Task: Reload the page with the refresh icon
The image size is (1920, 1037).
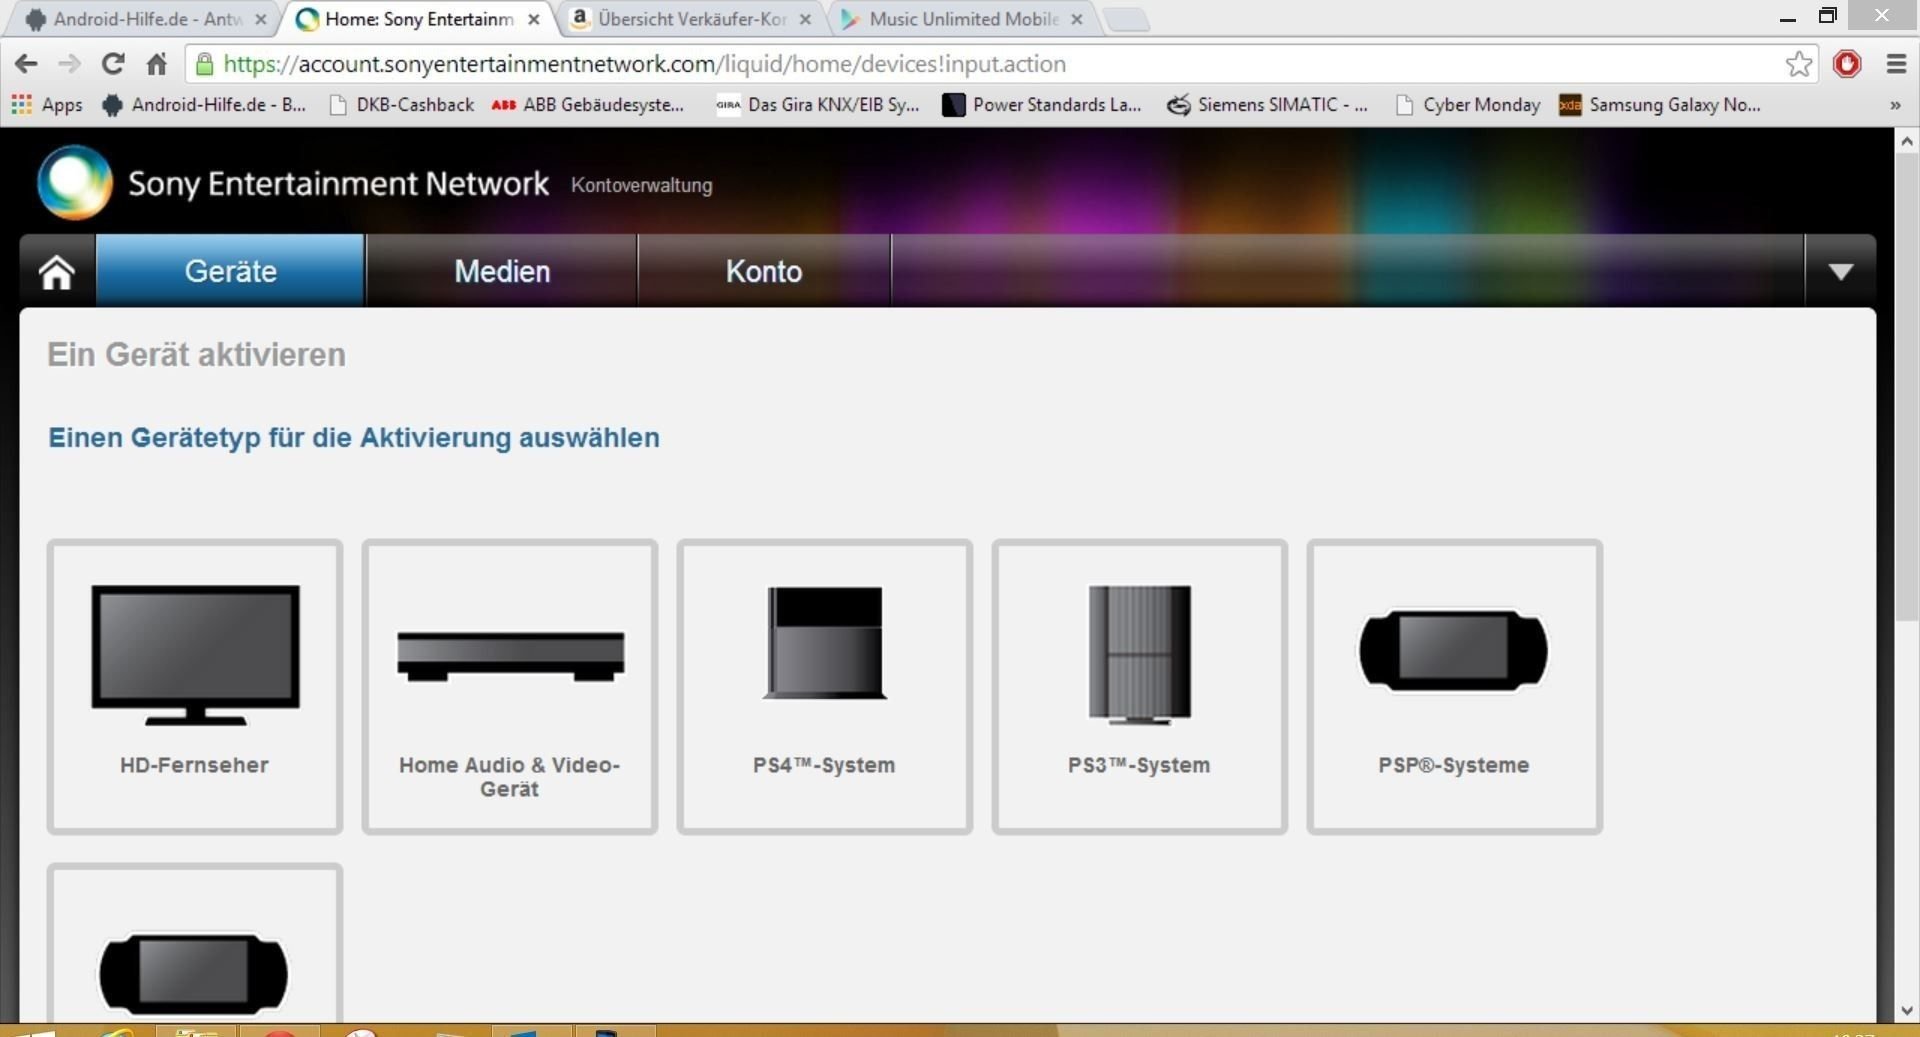Action: 113,64
